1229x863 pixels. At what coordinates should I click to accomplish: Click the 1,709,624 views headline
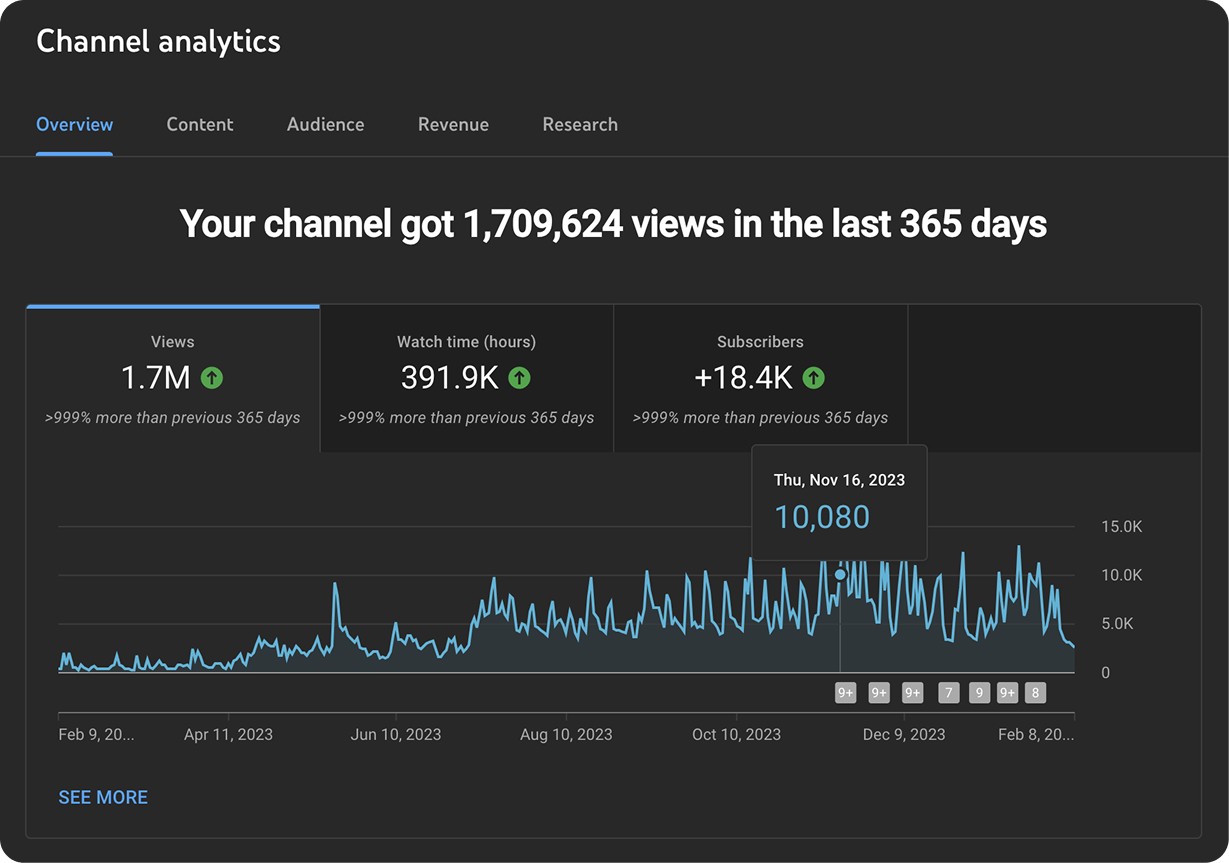pyautogui.click(x=613, y=223)
